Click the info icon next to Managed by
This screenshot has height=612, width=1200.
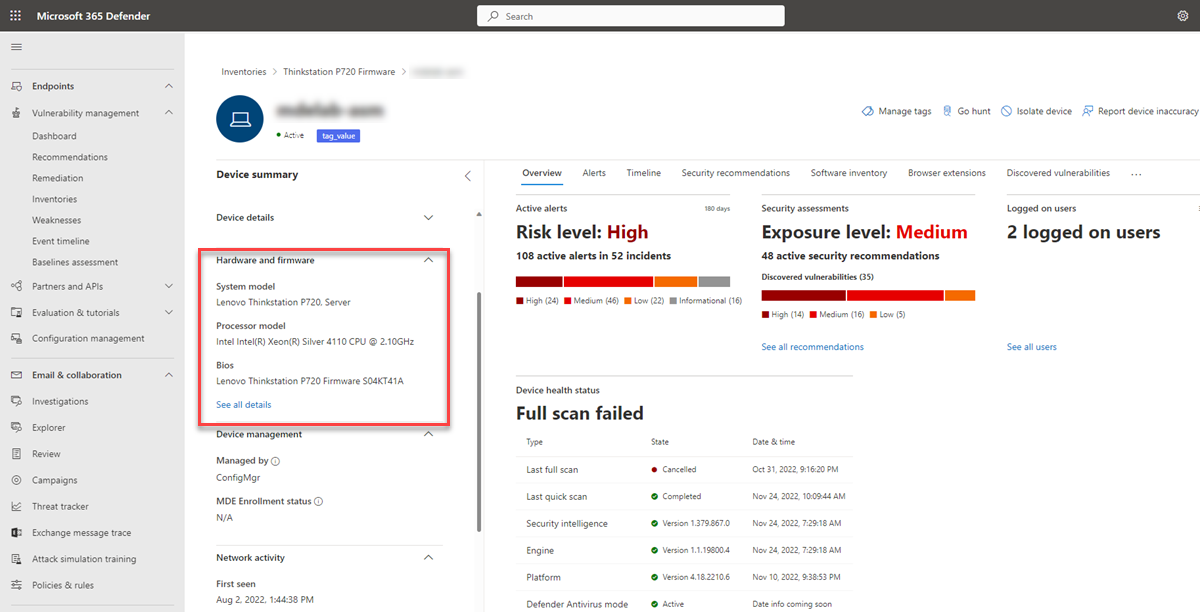click(x=275, y=461)
